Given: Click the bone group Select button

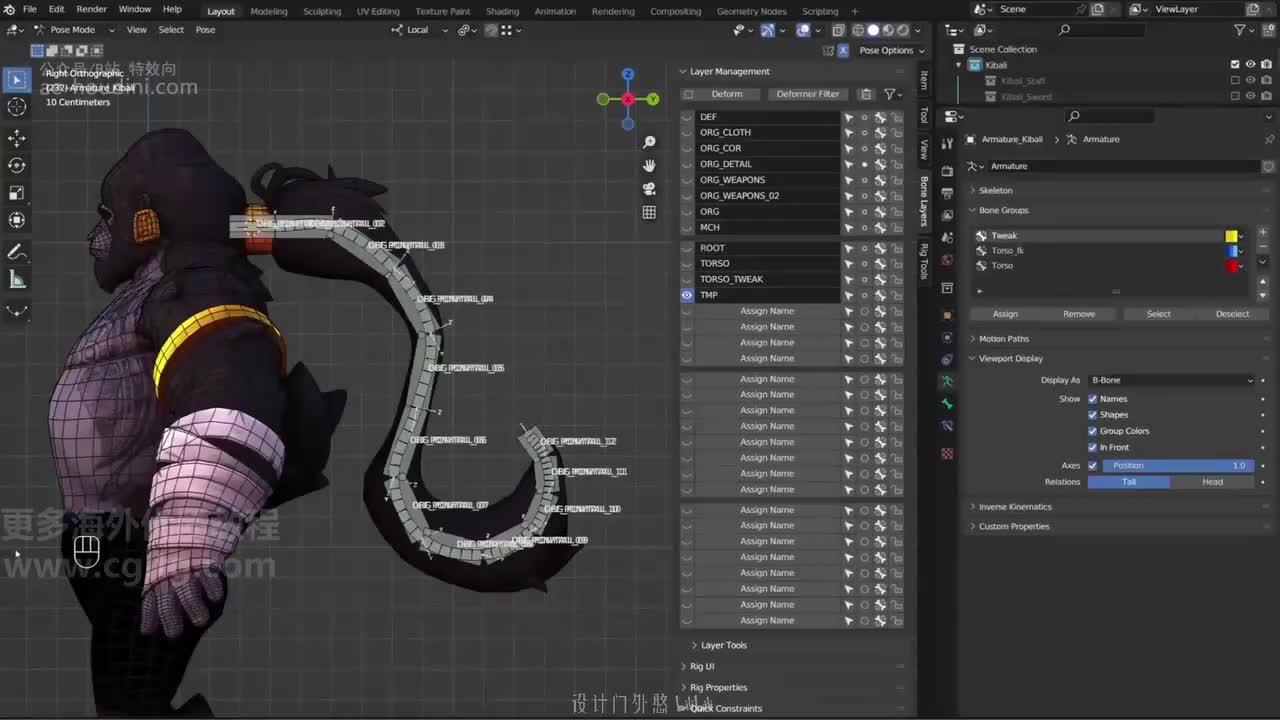Looking at the screenshot, I should [1159, 314].
